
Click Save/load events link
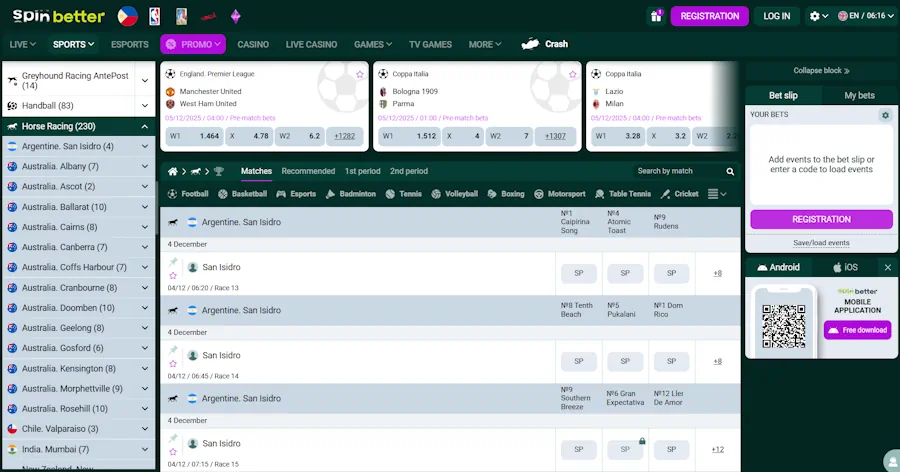pyautogui.click(x=821, y=243)
